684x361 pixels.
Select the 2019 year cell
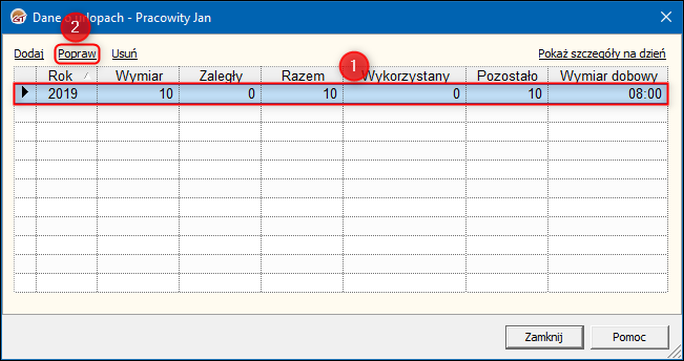coord(67,93)
